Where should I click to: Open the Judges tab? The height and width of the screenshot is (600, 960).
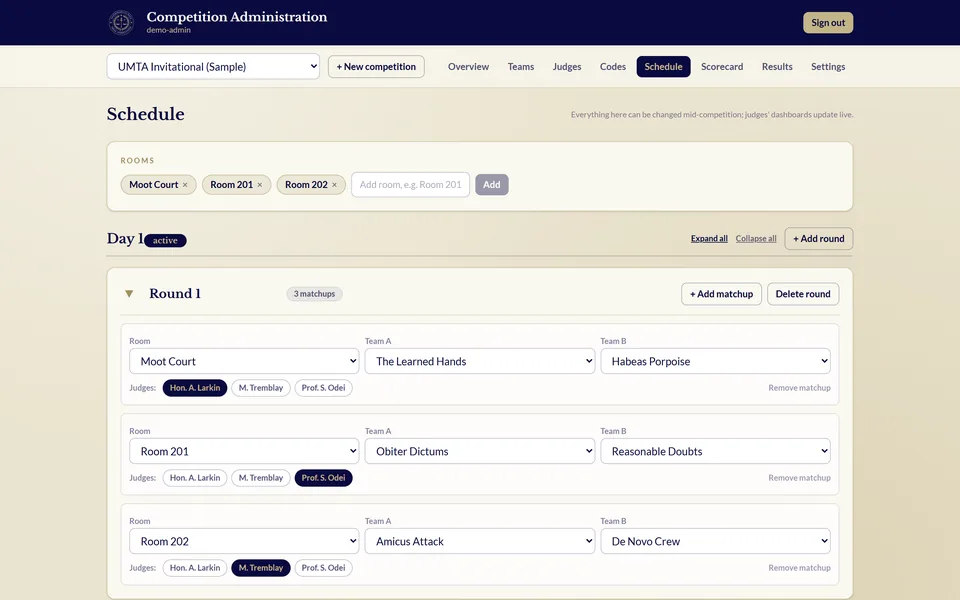click(567, 67)
